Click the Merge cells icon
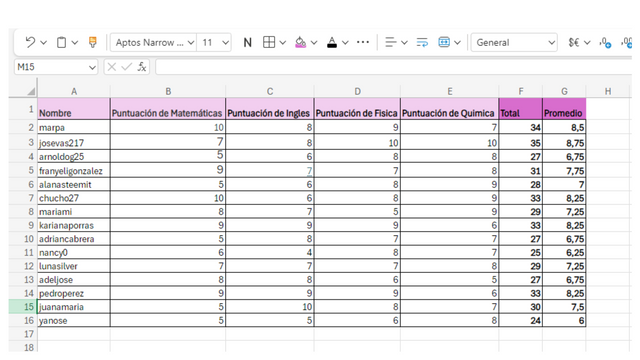Image resolution: width=640 pixels, height=360 pixels. point(444,42)
